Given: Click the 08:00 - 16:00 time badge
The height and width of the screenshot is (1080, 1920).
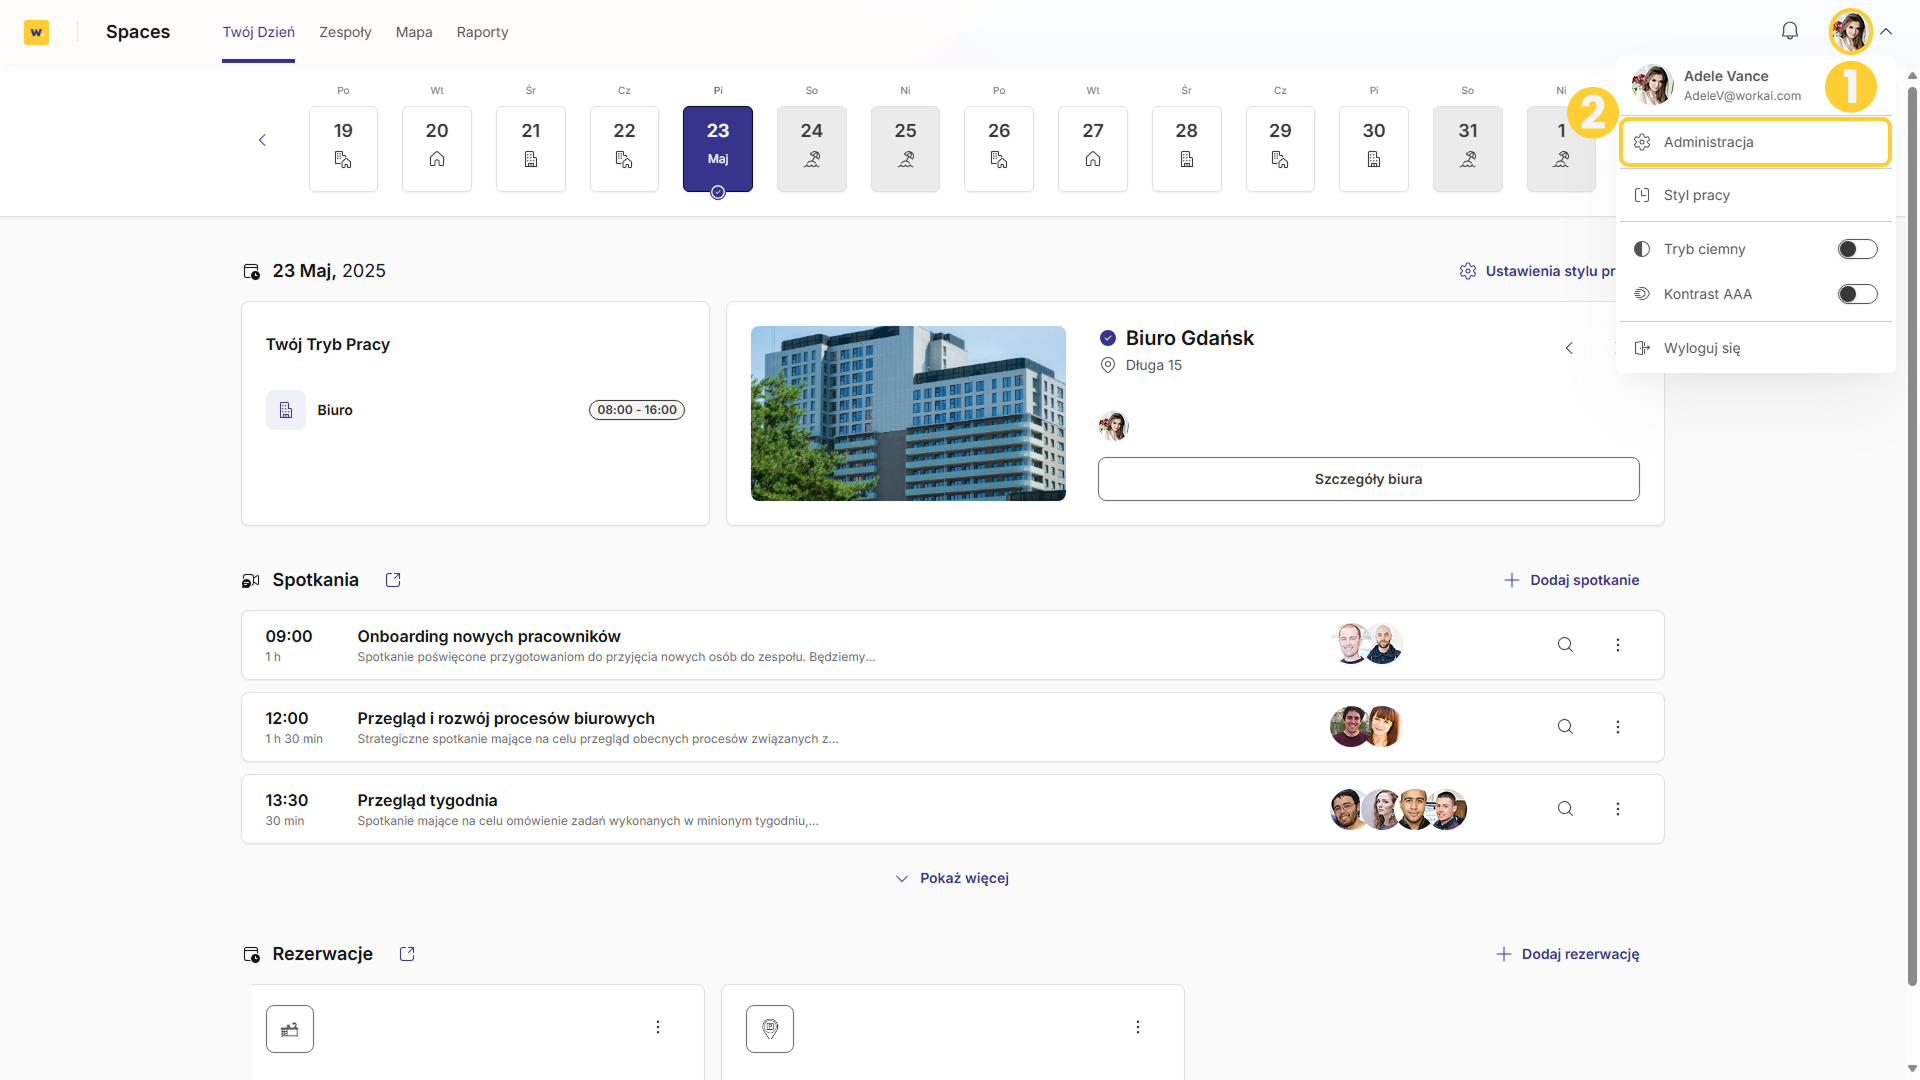Looking at the screenshot, I should click(637, 410).
